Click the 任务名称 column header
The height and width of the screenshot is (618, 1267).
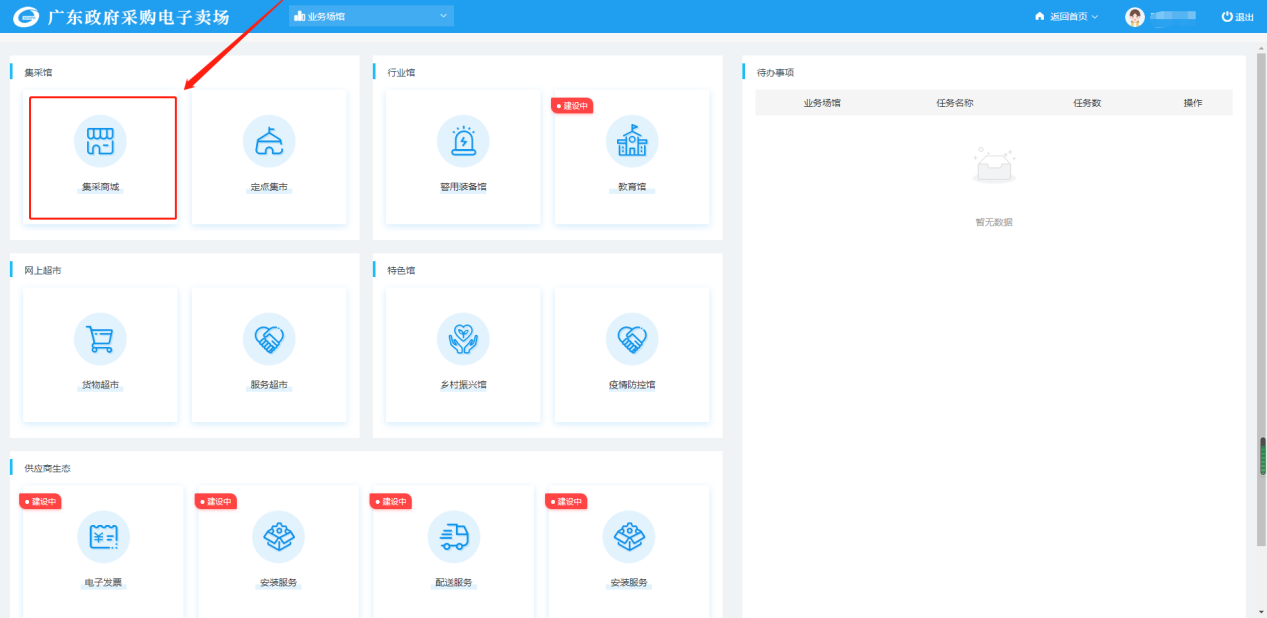955,103
